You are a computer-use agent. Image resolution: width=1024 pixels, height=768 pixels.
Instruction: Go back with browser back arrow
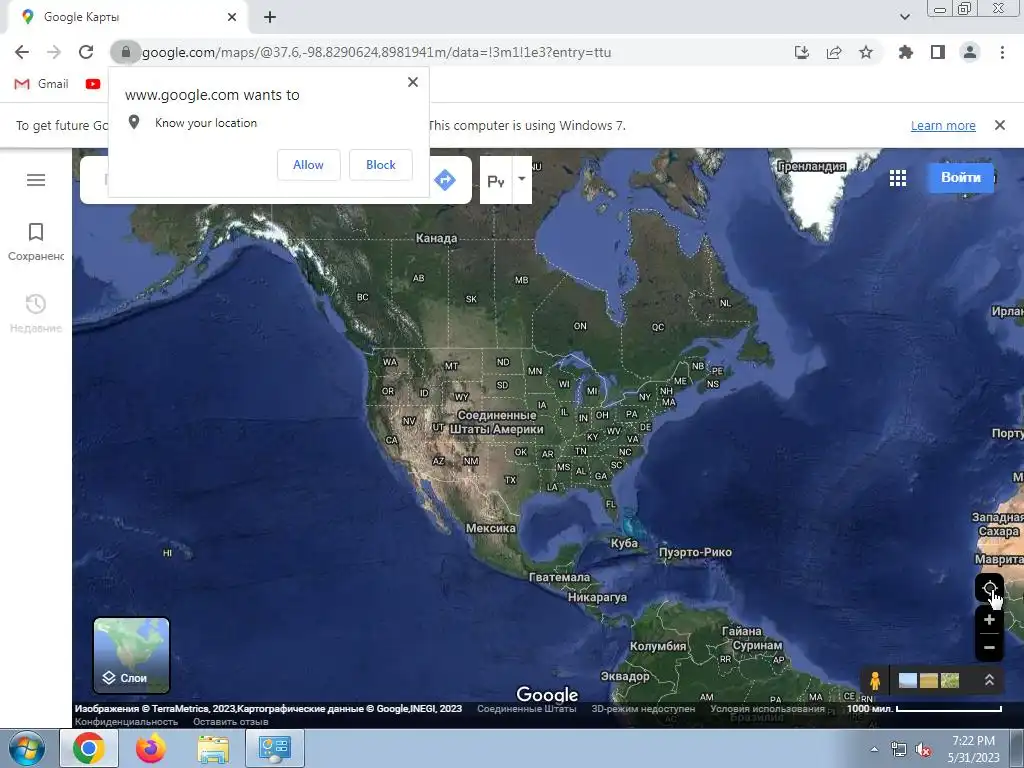pos(22,52)
